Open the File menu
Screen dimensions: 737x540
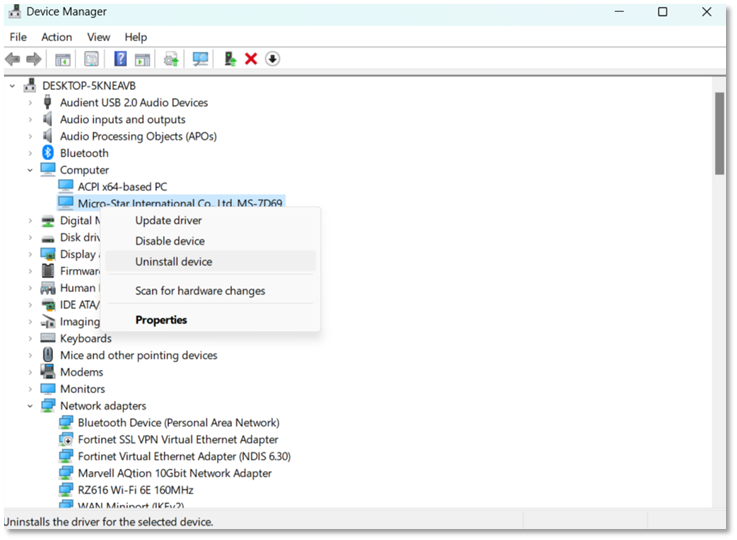click(x=18, y=37)
